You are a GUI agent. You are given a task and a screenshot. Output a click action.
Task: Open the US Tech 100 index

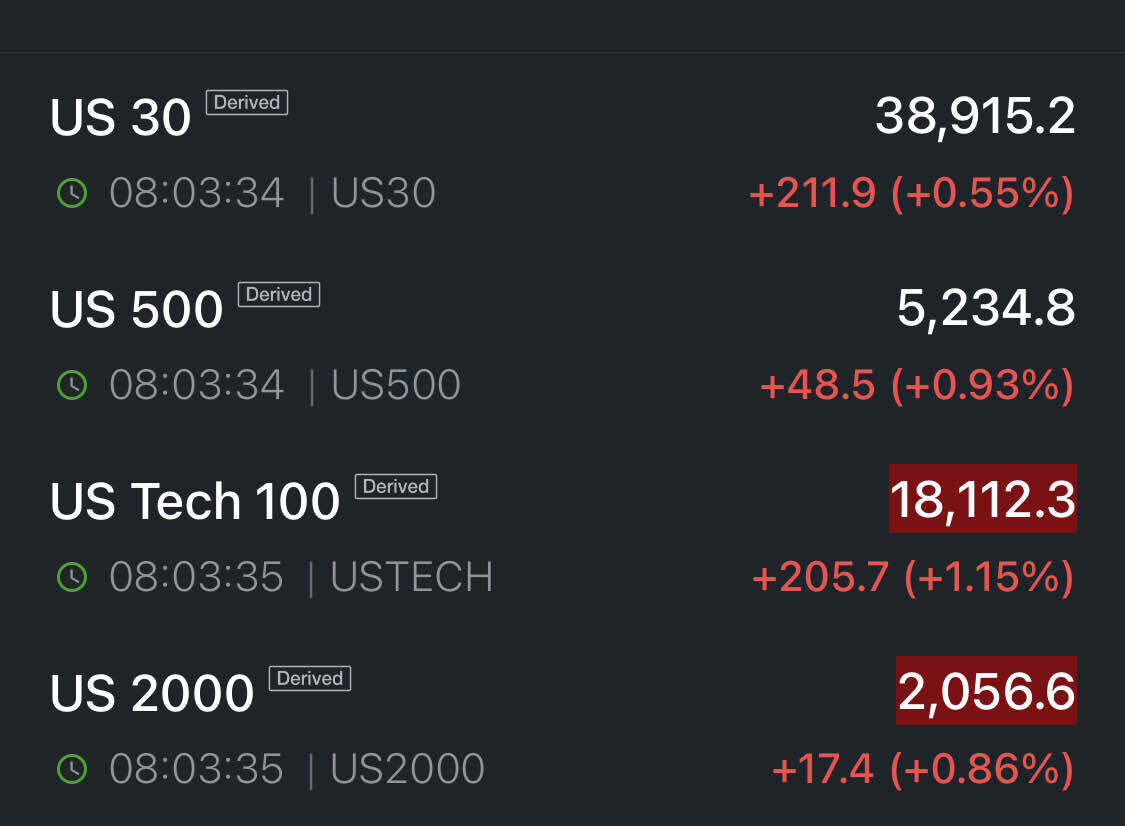pyautogui.click(x=195, y=502)
